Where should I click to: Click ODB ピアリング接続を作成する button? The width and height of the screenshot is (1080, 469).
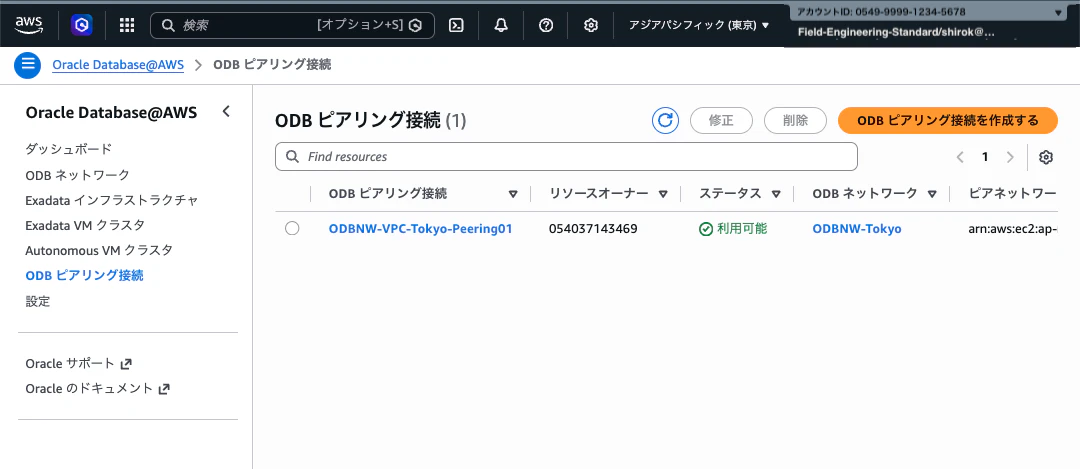(x=948, y=121)
